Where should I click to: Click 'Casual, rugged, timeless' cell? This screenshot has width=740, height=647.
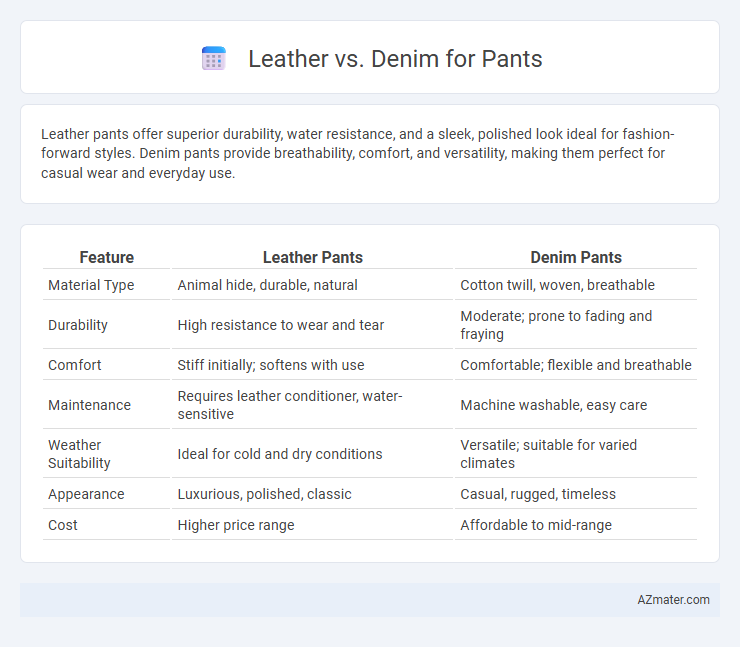coord(538,494)
